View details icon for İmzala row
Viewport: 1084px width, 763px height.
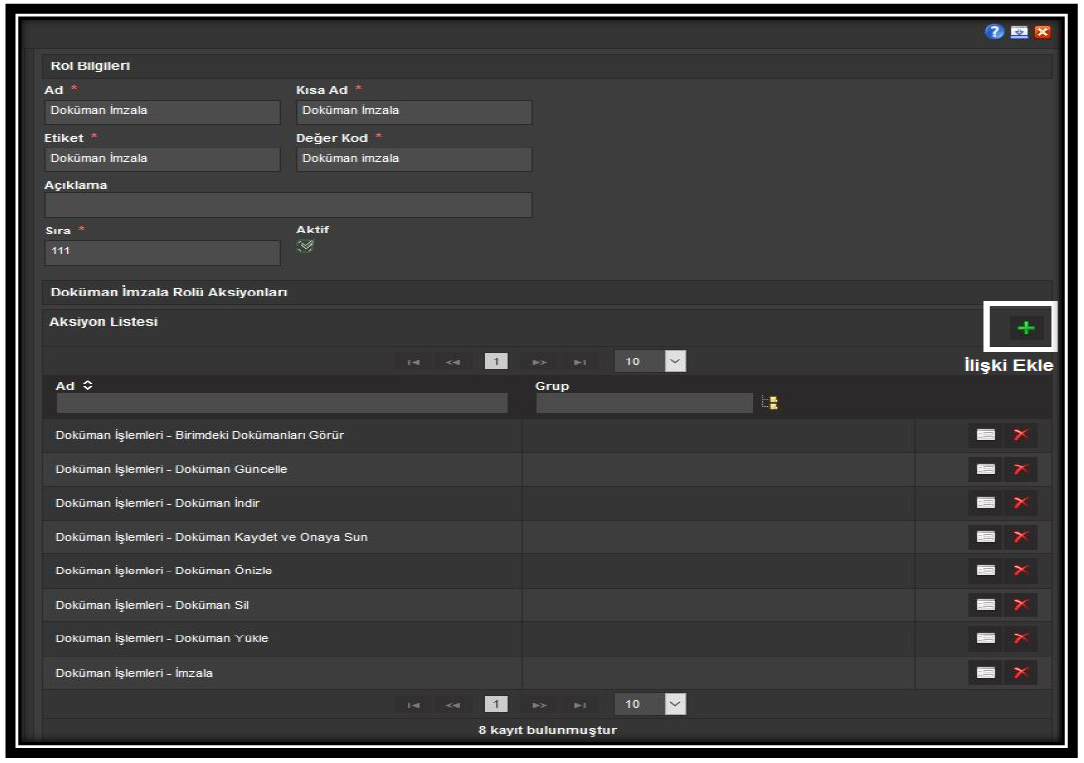point(986,673)
